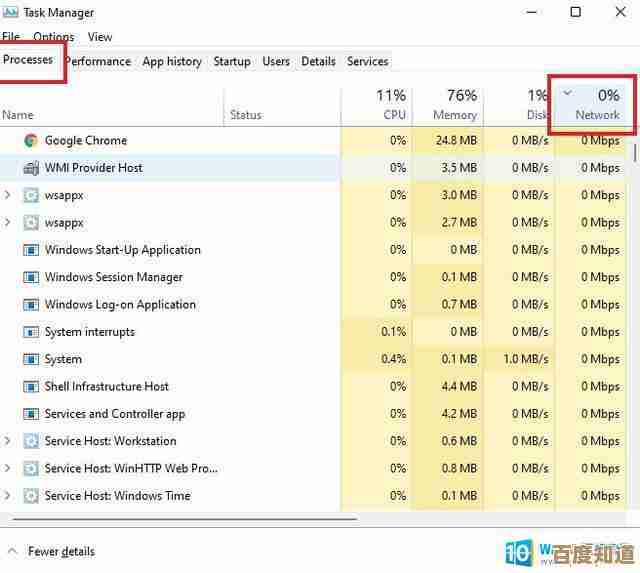Click WMI Provider Host's 3.5 MB value
640x573 pixels.
pyautogui.click(x=459, y=168)
